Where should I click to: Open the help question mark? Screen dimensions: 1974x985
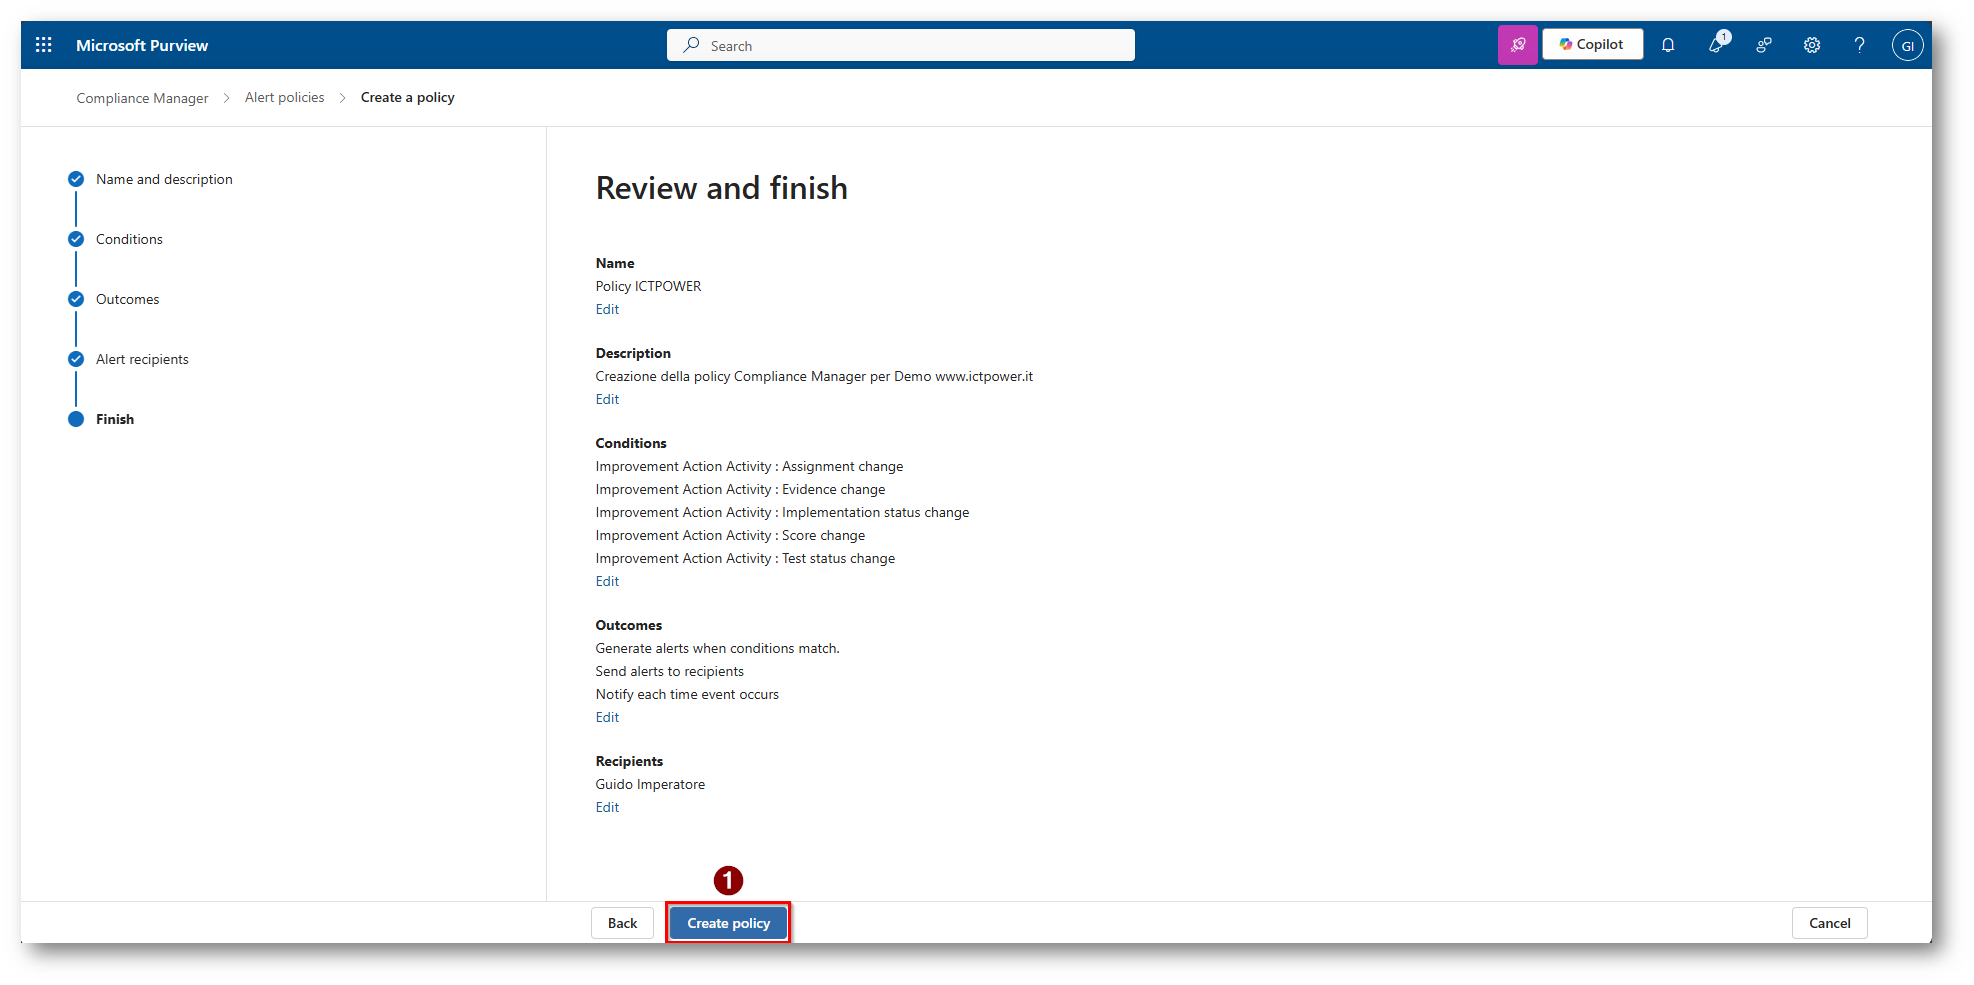point(1859,45)
